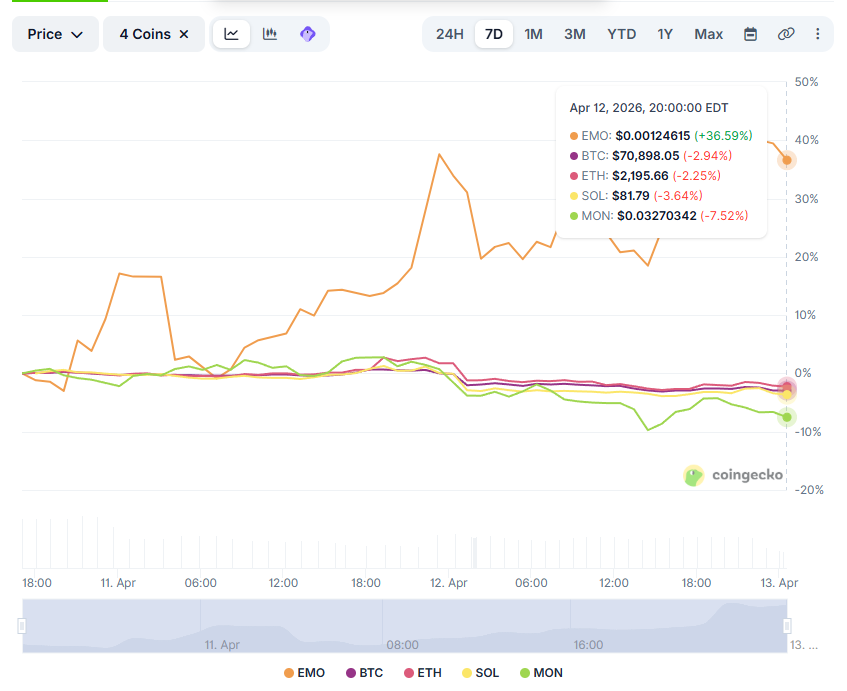Image resolution: width=847 pixels, height=691 pixels.
Task: Click the 12. Apr x-axis label
Action: pyautogui.click(x=448, y=583)
